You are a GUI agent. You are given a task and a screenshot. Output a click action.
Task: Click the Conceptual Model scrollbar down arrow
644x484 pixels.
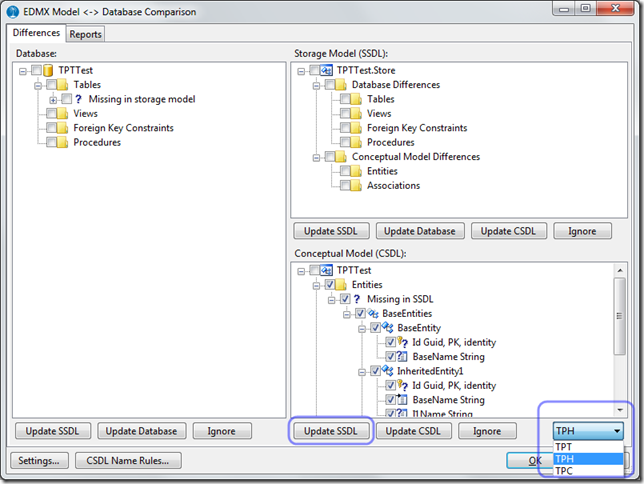pyautogui.click(x=620, y=410)
